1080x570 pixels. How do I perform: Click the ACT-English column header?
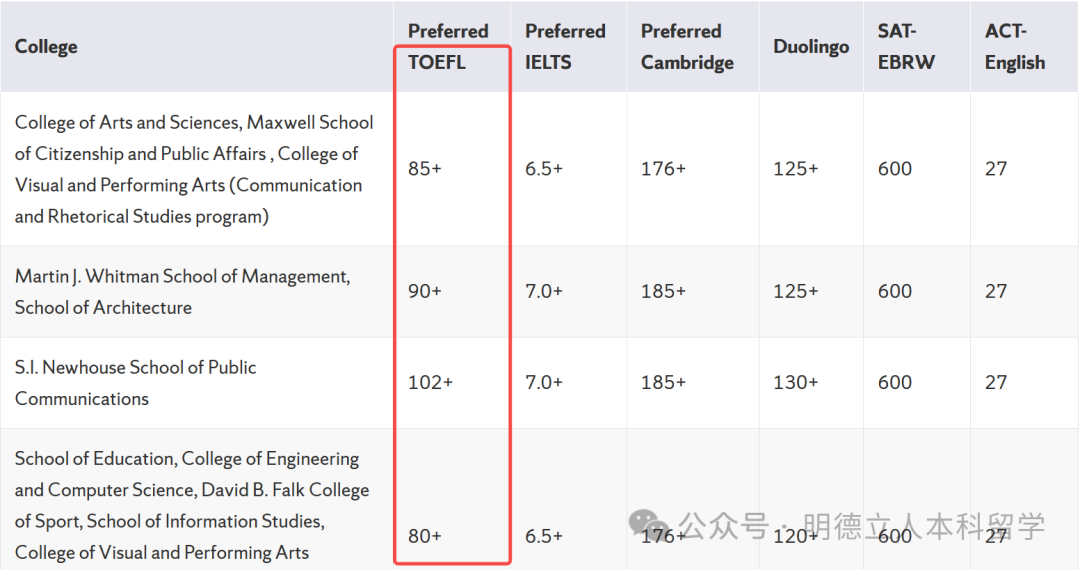tap(1014, 46)
